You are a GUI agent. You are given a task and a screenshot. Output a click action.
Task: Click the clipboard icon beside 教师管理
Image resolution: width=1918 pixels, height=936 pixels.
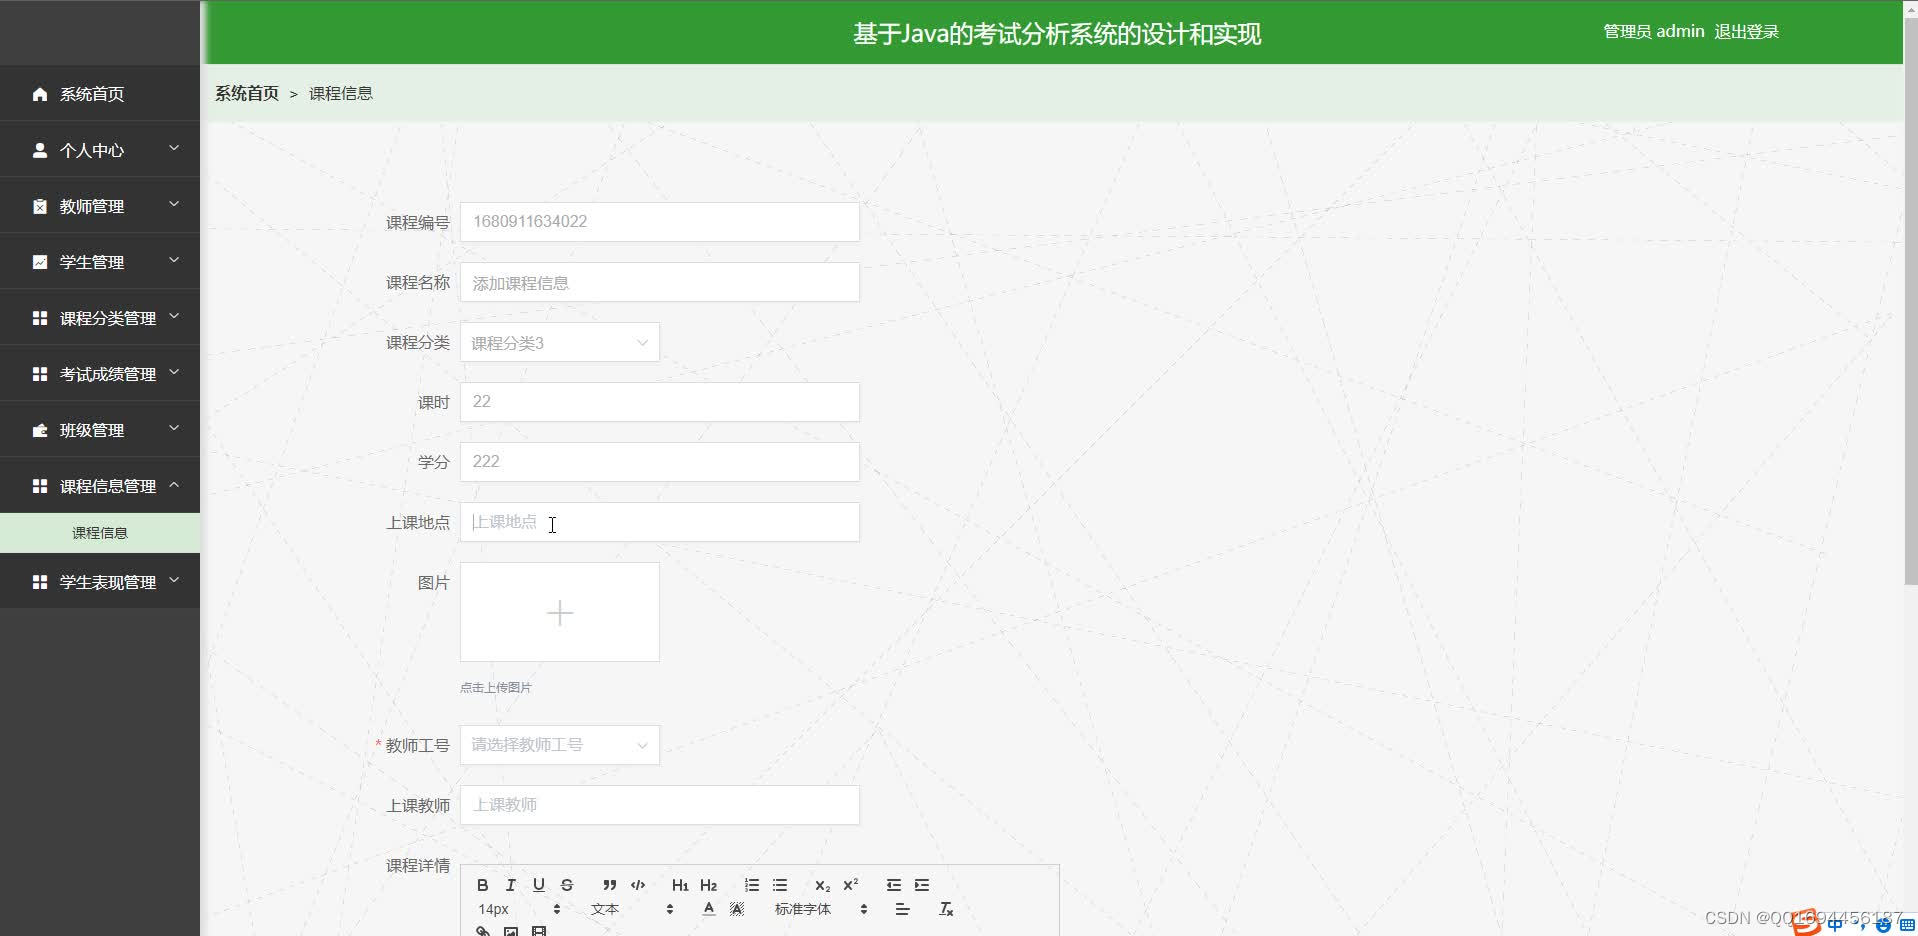click(x=40, y=206)
